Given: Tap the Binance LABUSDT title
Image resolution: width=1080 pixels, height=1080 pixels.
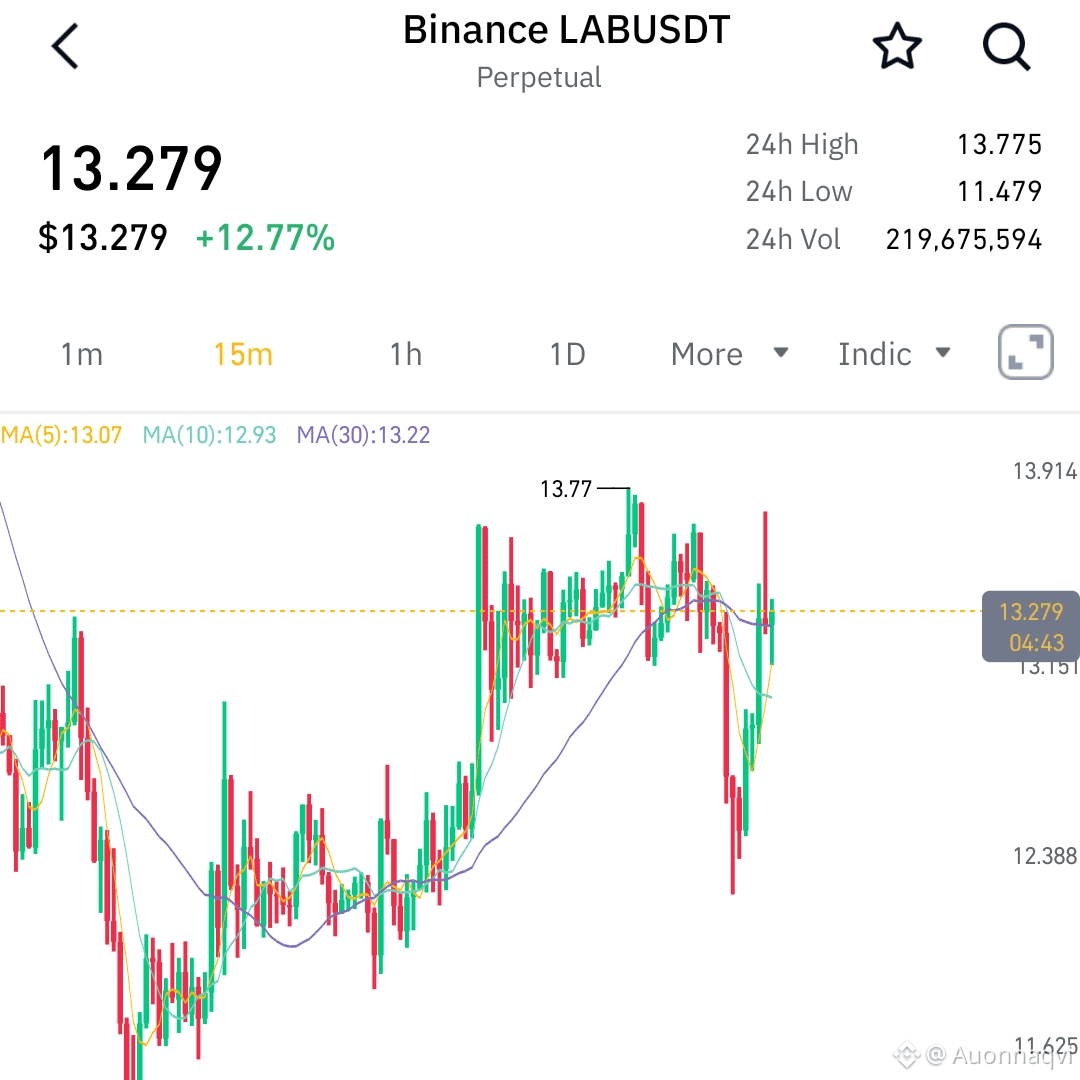Looking at the screenshot, I should coord(566,30).
